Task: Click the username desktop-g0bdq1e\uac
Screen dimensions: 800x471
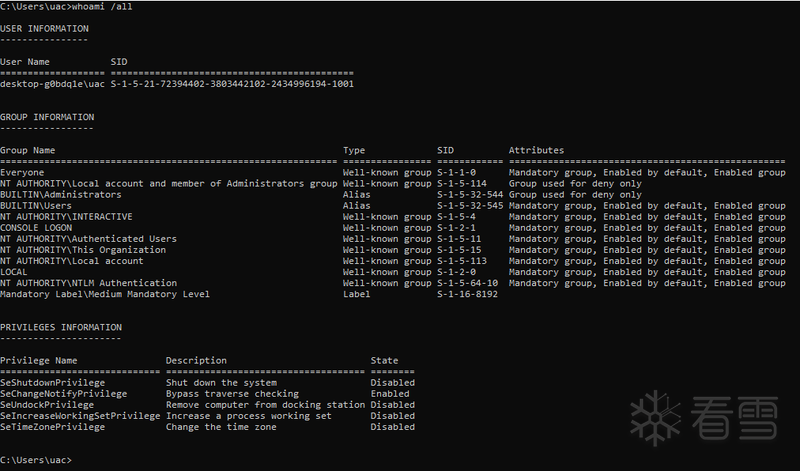Action: (53, 84)
